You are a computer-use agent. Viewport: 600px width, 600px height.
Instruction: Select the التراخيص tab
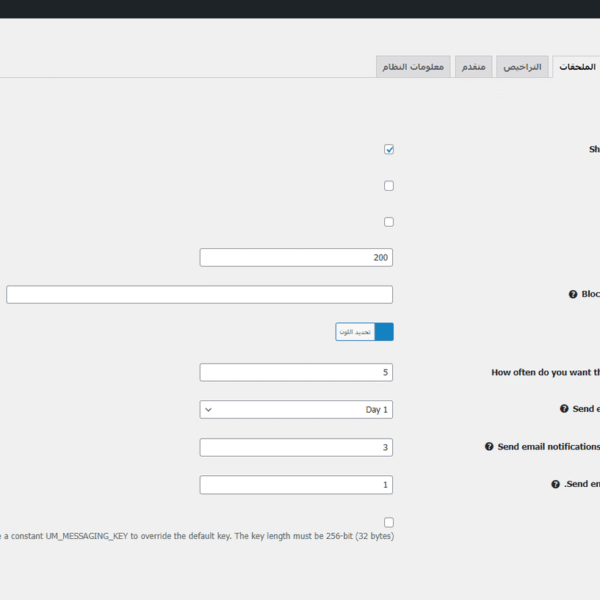pyautogui.click(x=522, y=67)
